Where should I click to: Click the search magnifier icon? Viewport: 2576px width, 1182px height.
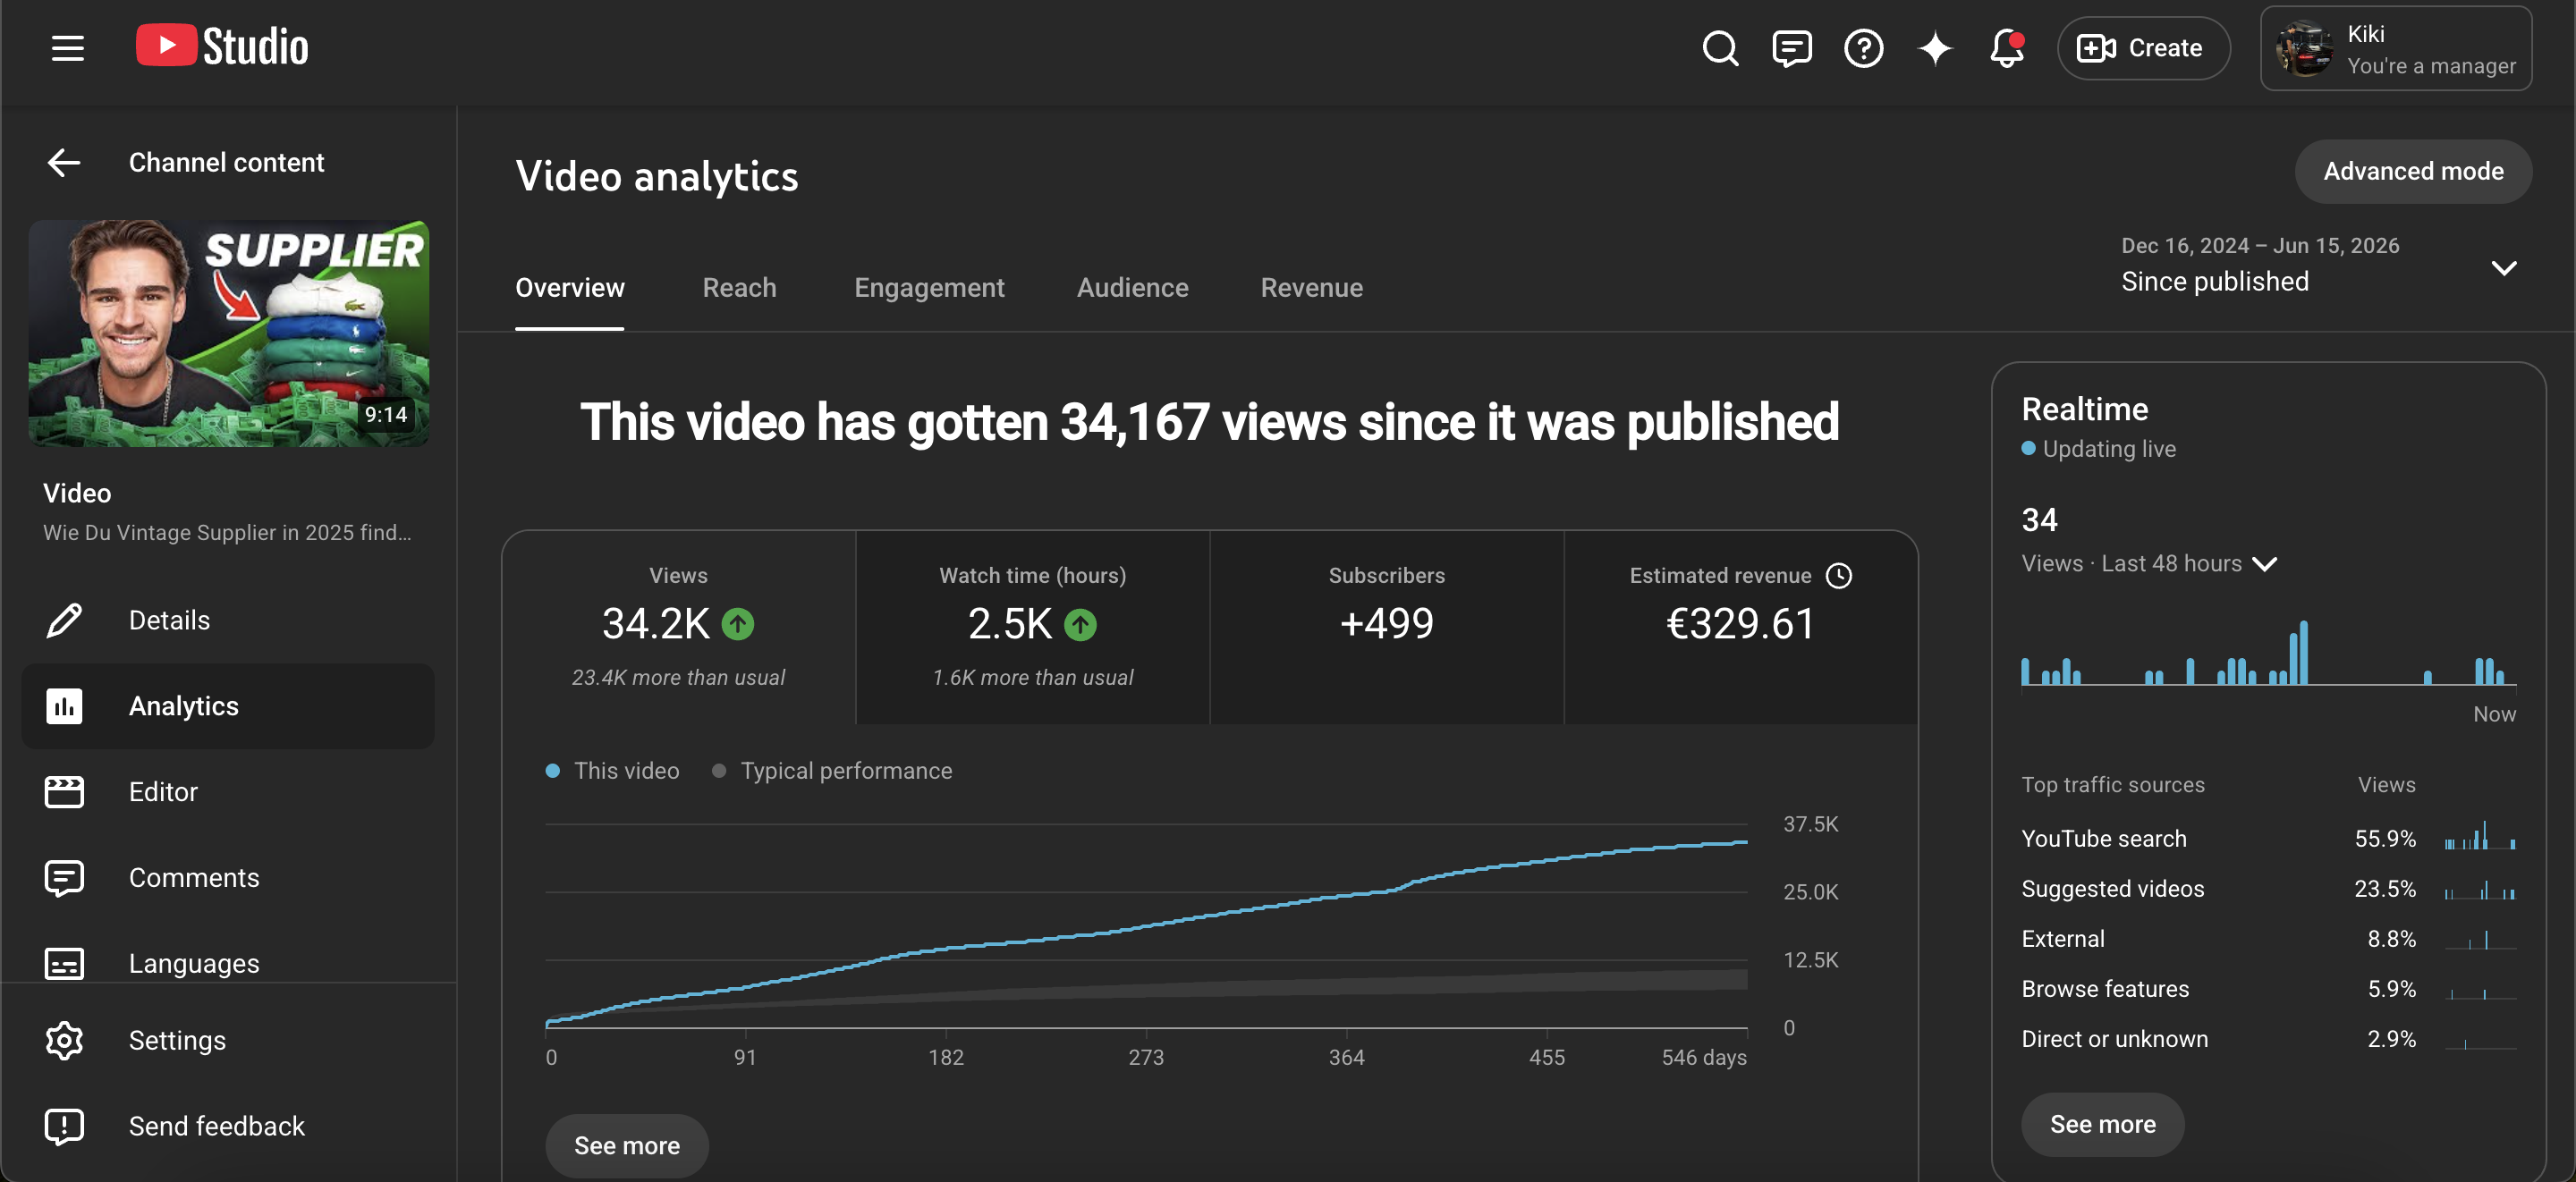[x=1720, y=48]
